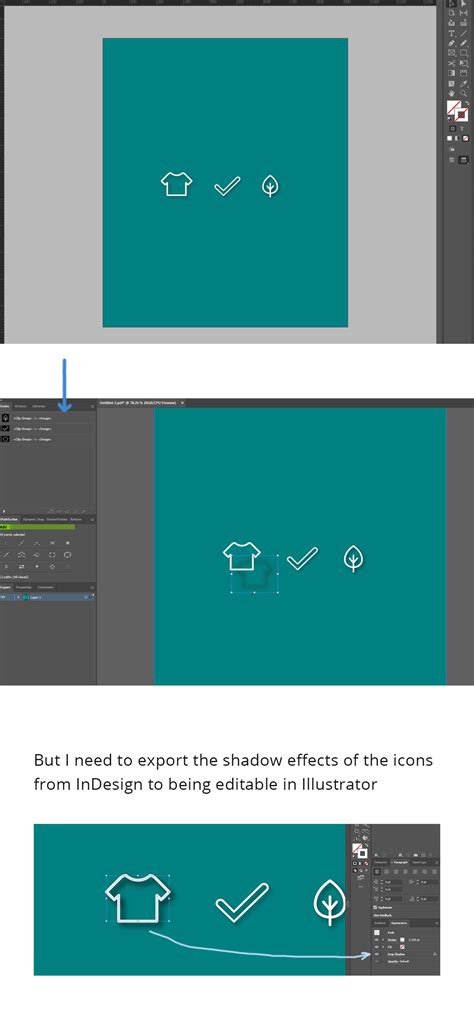Viewport: 474px width, 1035px height.
Task: Switch to the OpenType tab
Action: (420, 863)
